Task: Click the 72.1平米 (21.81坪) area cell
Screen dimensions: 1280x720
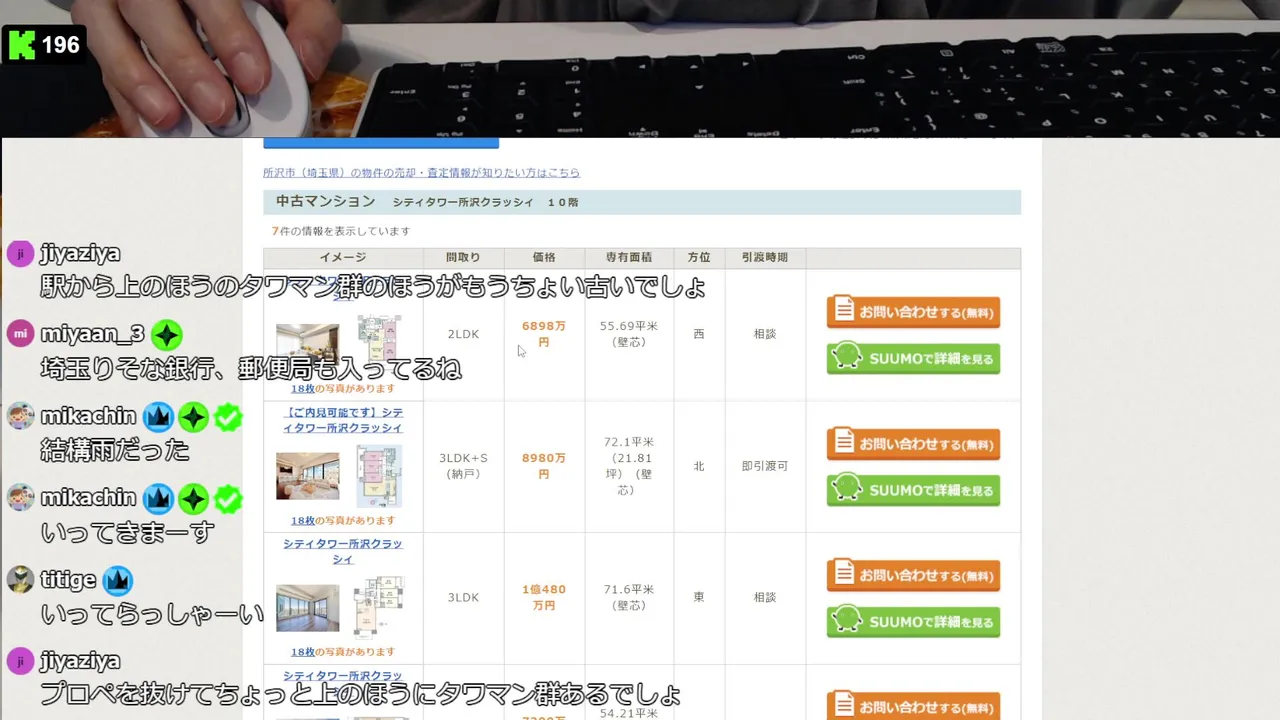Action: [629, 466]
